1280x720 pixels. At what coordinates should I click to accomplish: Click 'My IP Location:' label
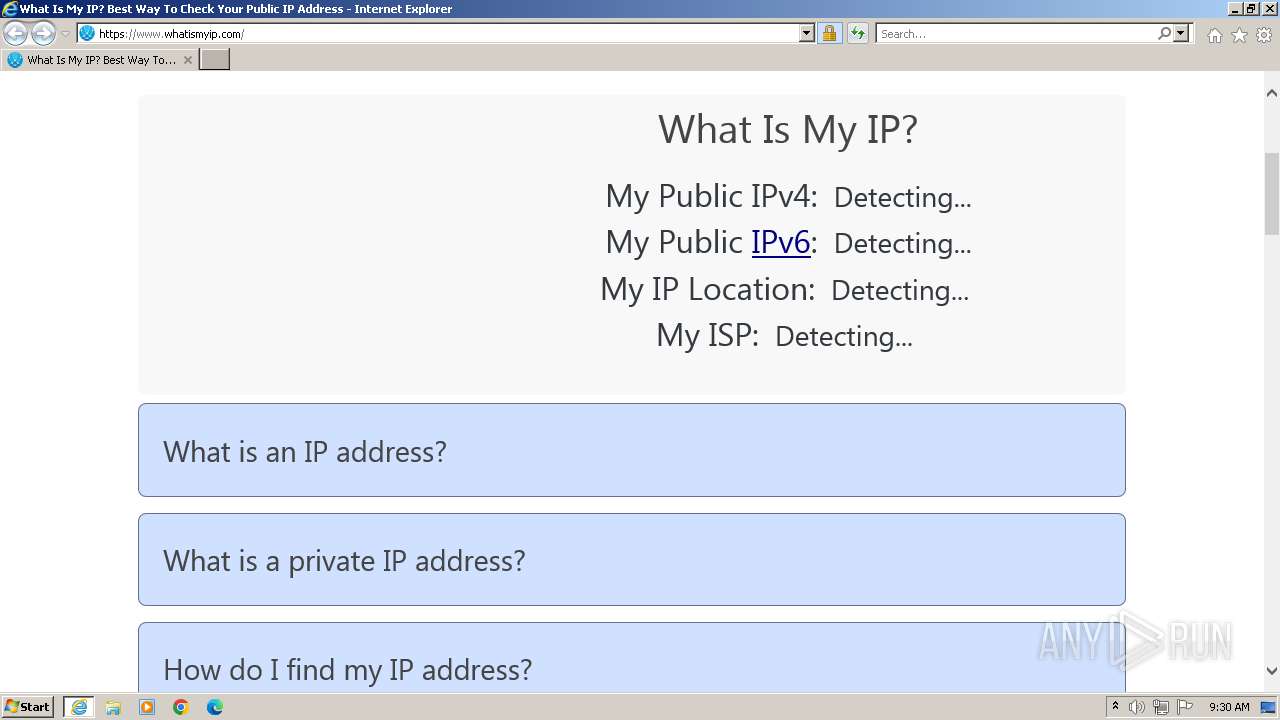(708, 289)
